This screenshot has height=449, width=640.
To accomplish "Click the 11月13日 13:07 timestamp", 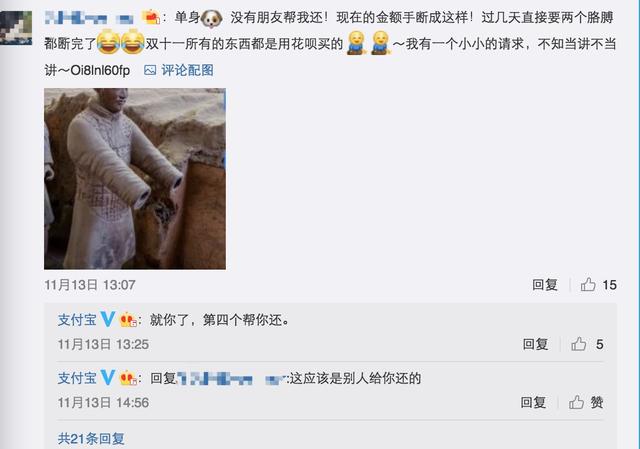I will tap(90, 285).
